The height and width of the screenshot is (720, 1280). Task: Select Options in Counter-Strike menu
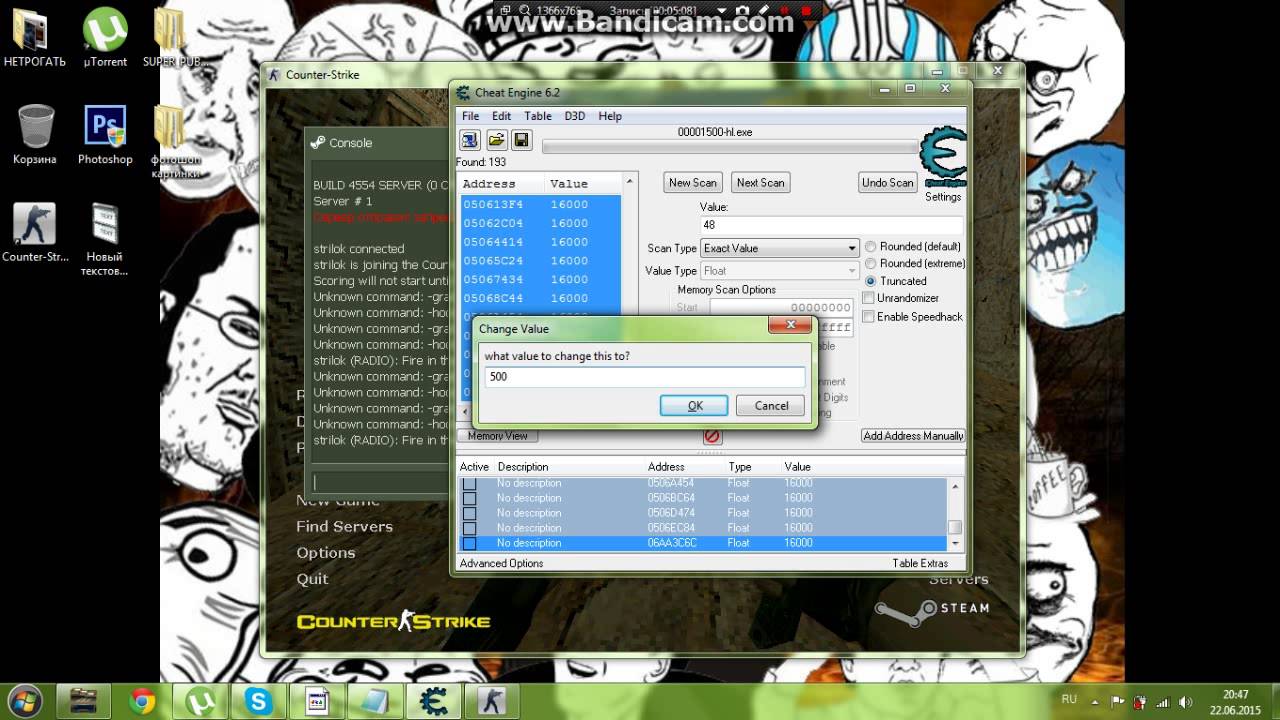pyautogui.click(x=326, y=553)
